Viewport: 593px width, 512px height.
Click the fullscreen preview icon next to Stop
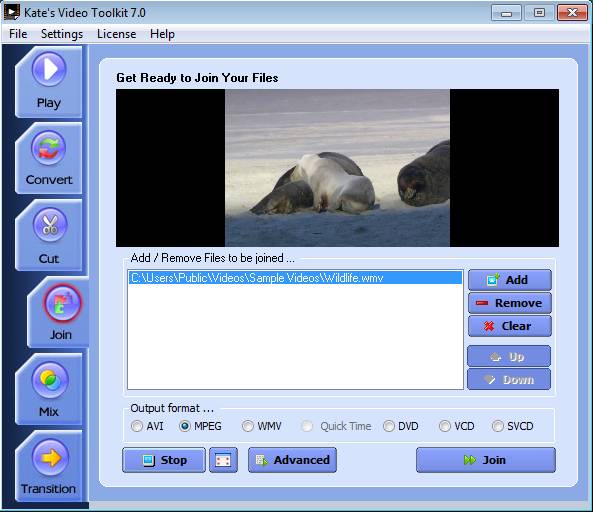pos(223,460)
